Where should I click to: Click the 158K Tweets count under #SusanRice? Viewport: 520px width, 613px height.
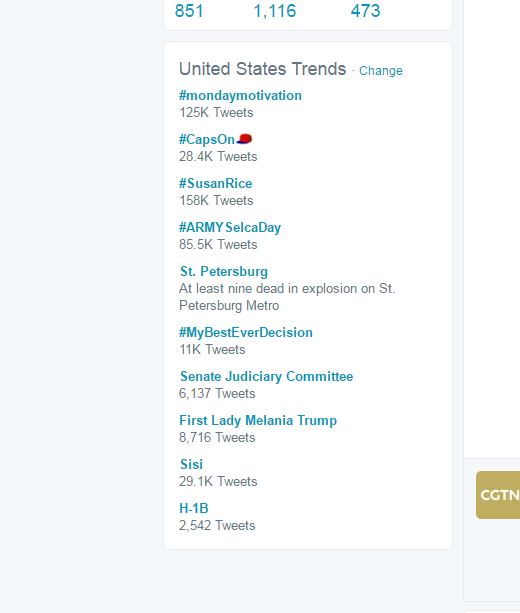216,201
